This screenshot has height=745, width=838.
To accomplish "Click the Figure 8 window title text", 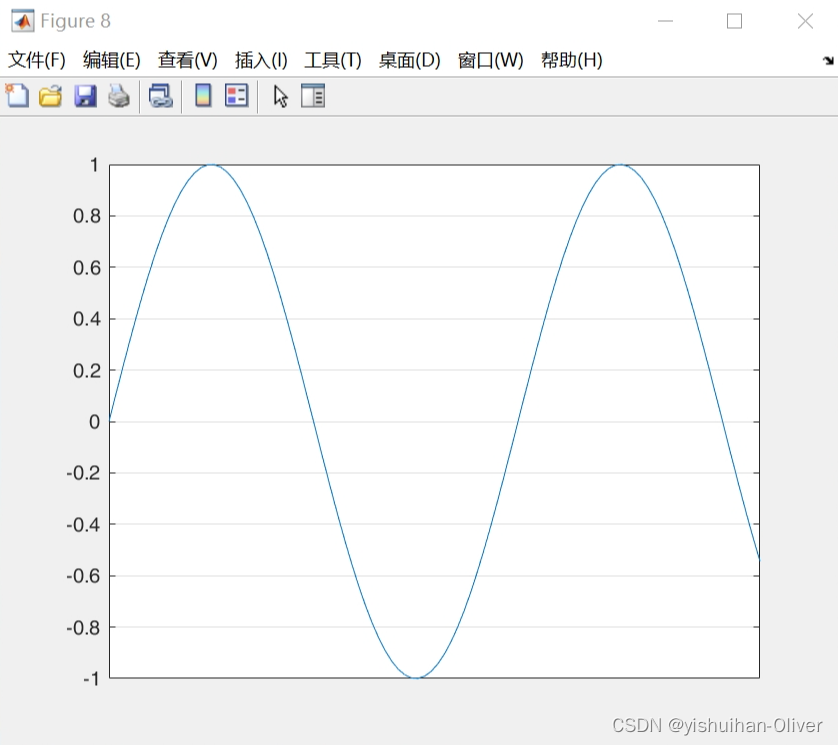I will tap(75, 21).
